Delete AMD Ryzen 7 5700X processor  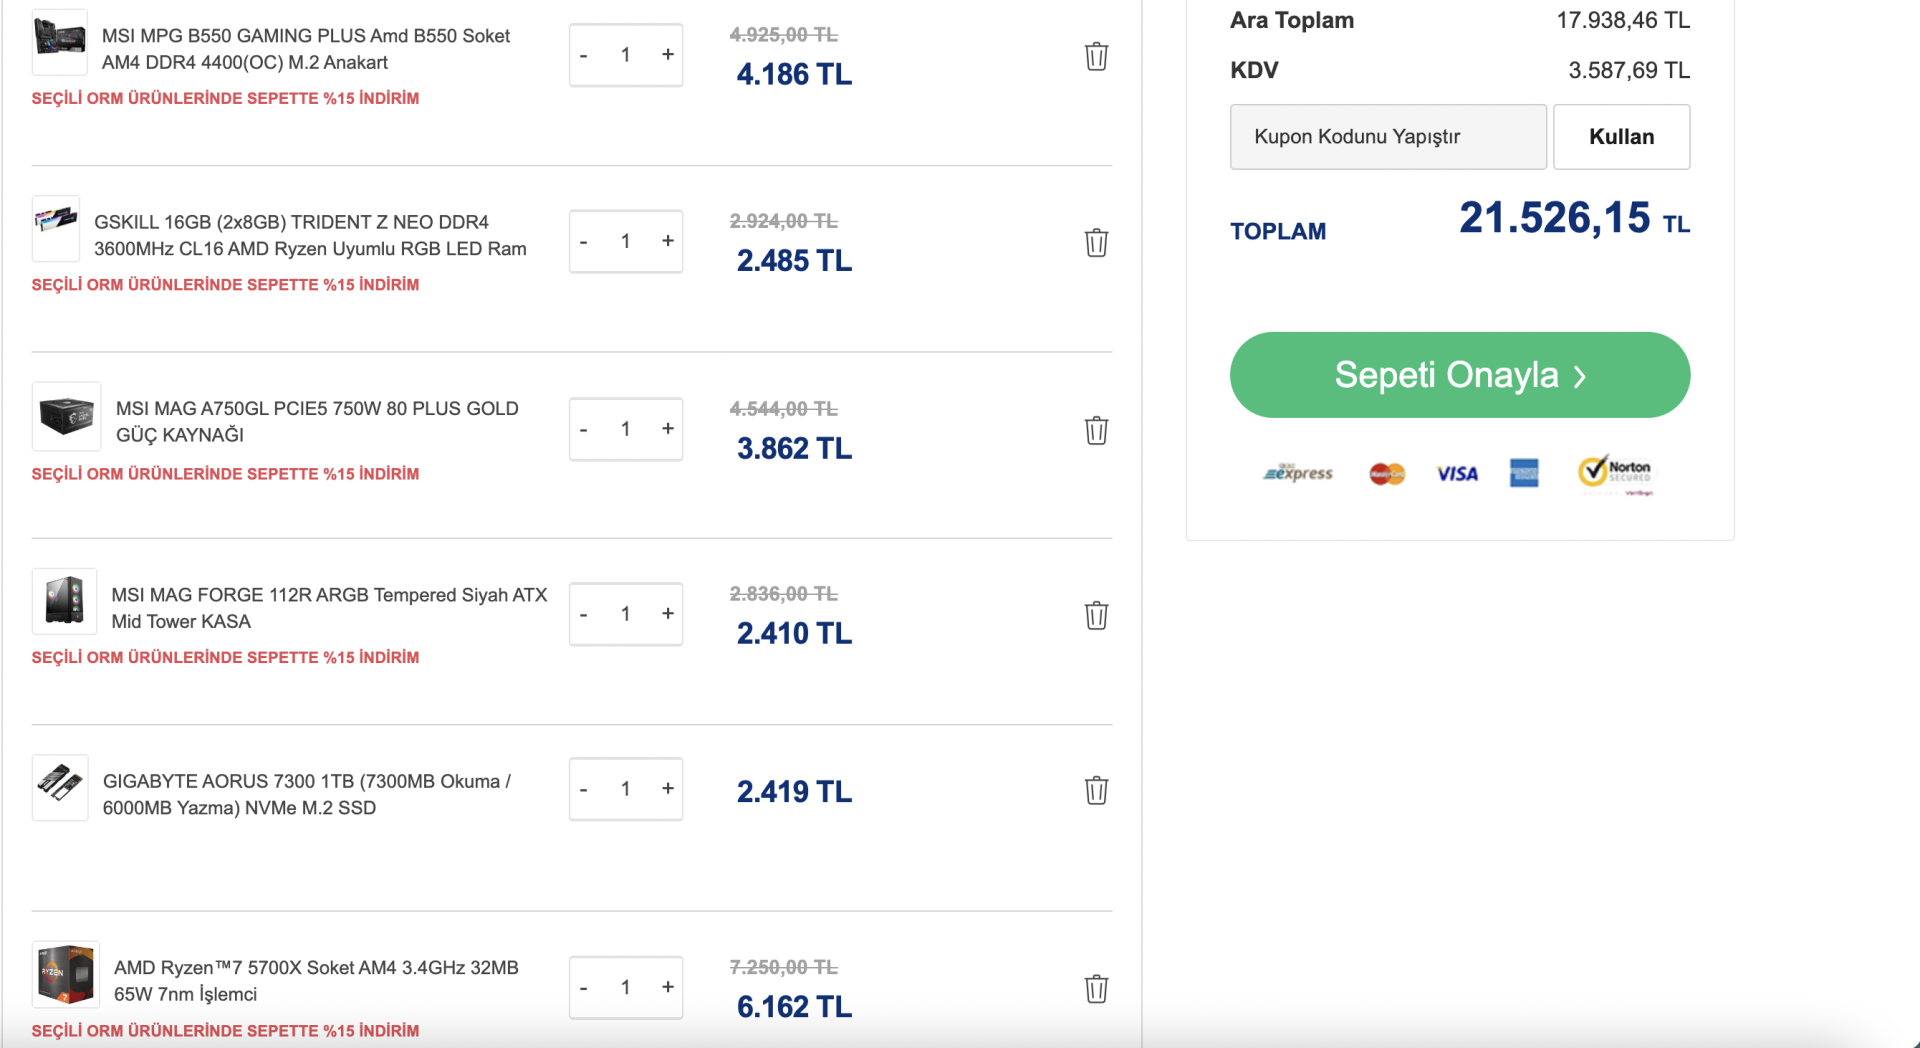(1096, 989)
